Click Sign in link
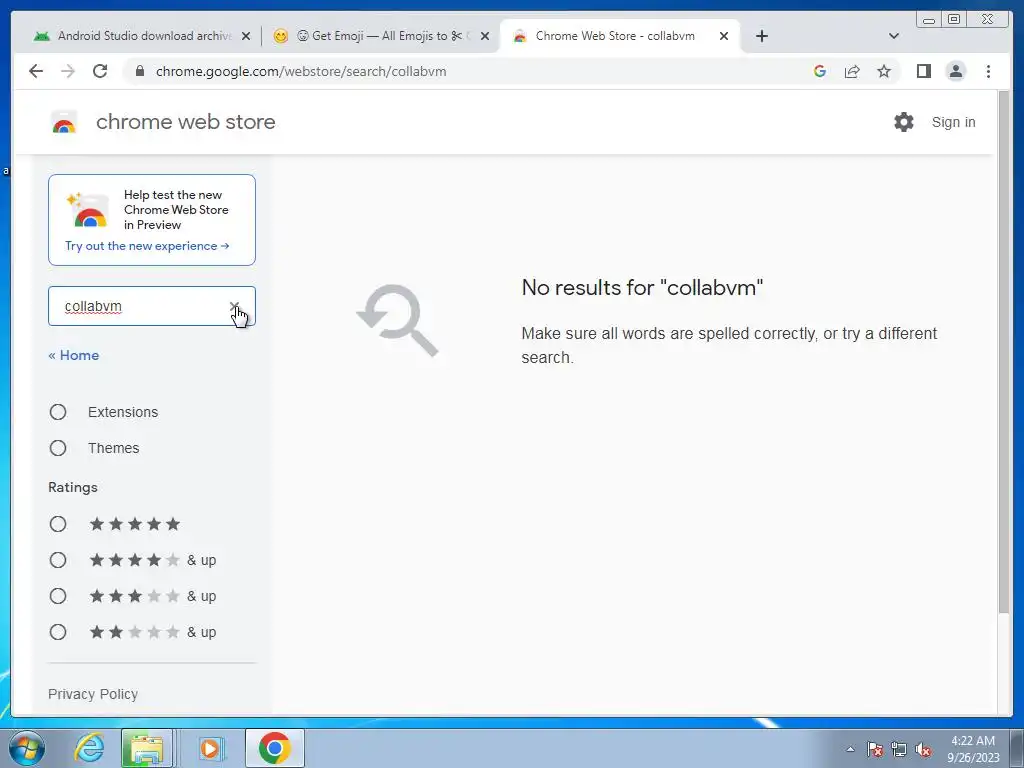 pos(953,122)
